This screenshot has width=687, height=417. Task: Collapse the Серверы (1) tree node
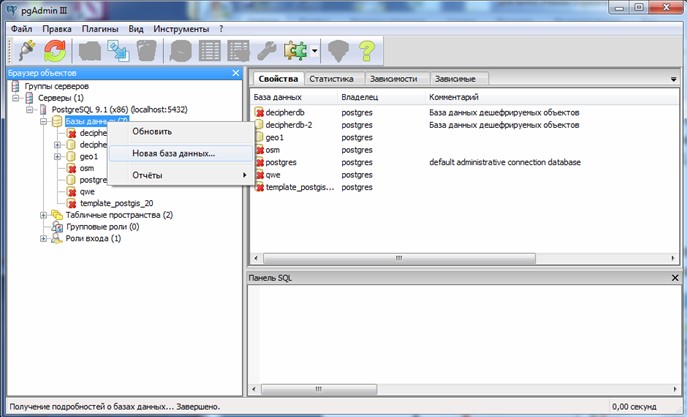pos(16,98)
